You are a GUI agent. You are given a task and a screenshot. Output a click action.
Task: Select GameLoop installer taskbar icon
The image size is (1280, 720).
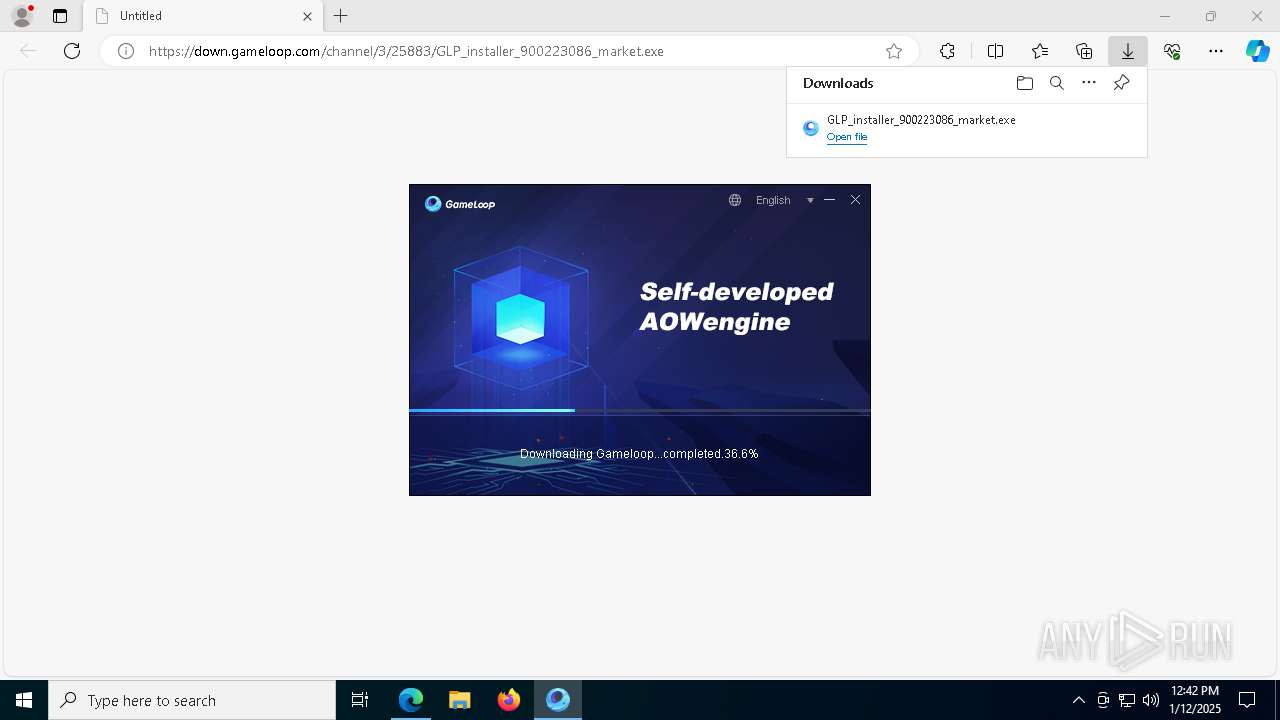[558, 700]
